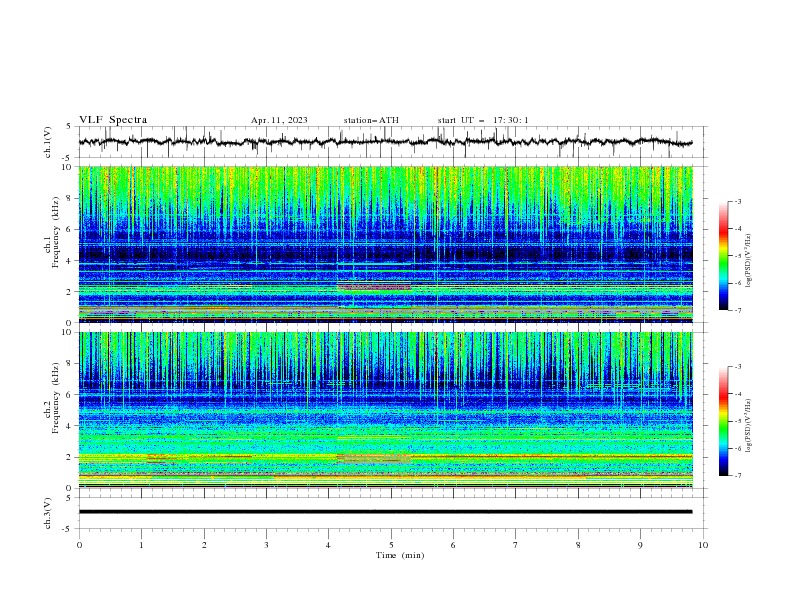The height and width of the screenshot is (612, 792).
Task: Click the ch.3(V) flat black trace
Action: coord(385,512)
